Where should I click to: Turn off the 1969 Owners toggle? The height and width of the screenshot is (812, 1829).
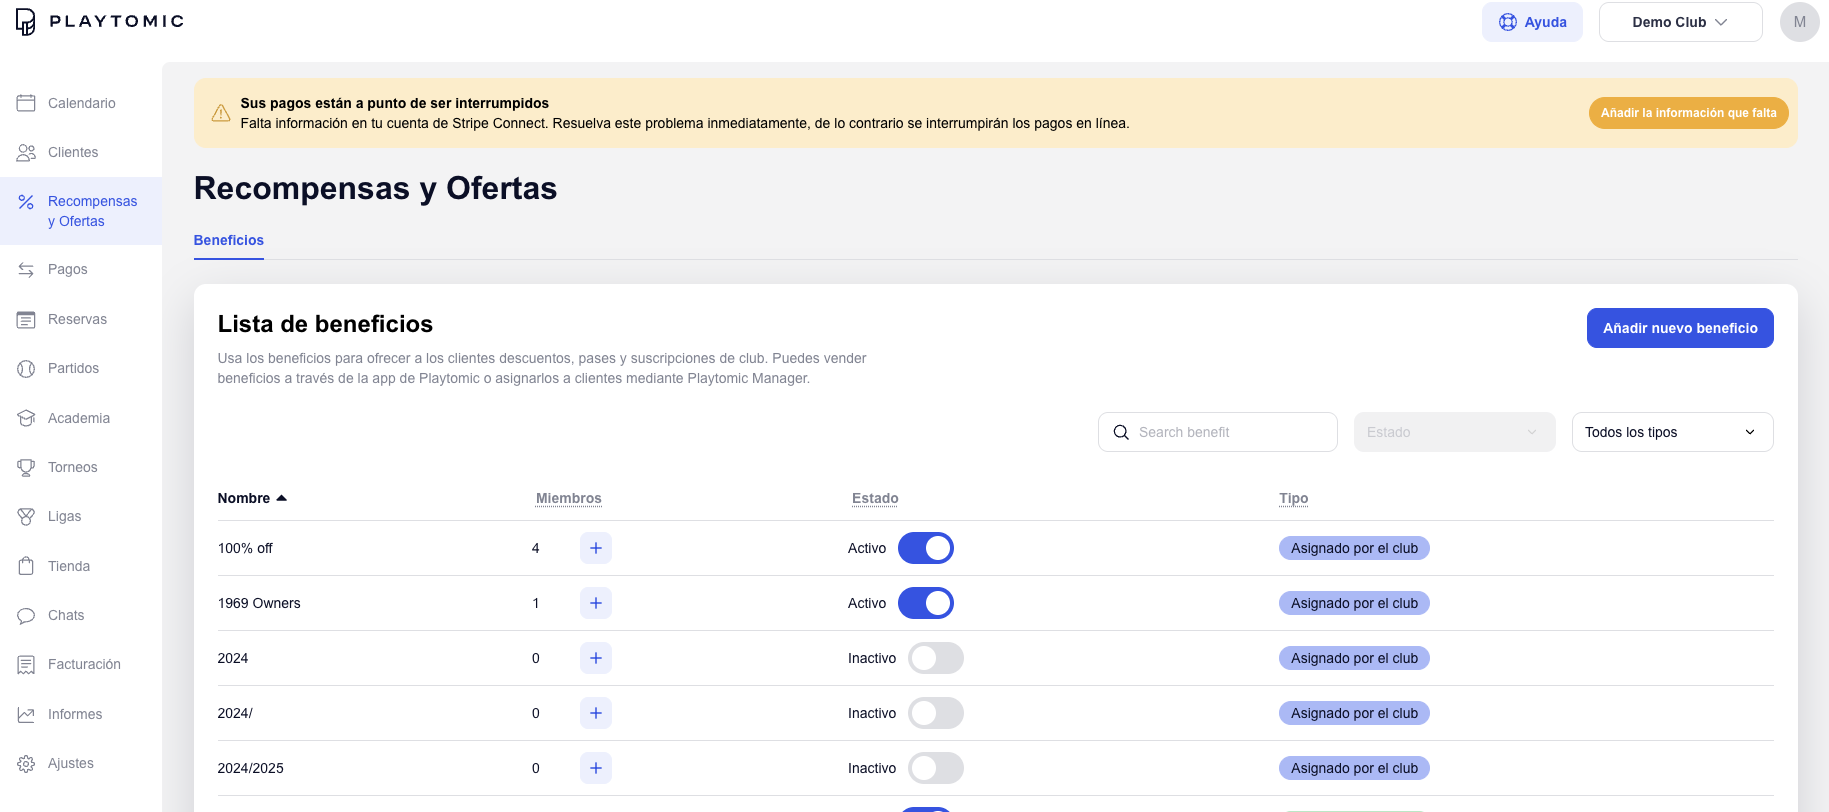[925, 603]
